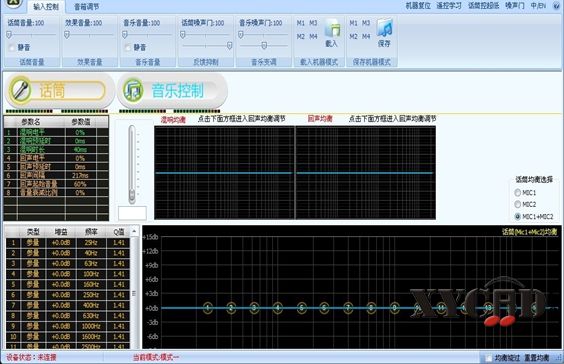
Task: Switch to the 音箱调节 tab
Action: pos(87,6)
